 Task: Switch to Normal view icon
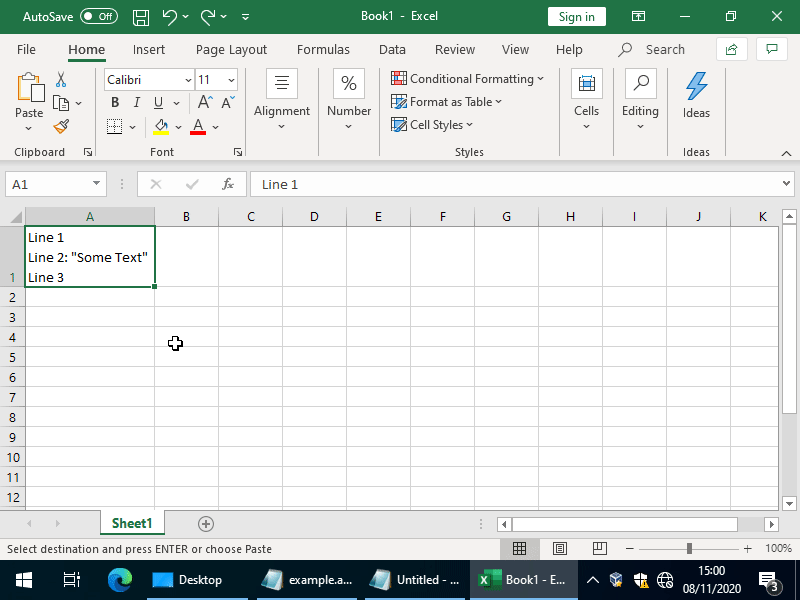(x=519, y=548)
